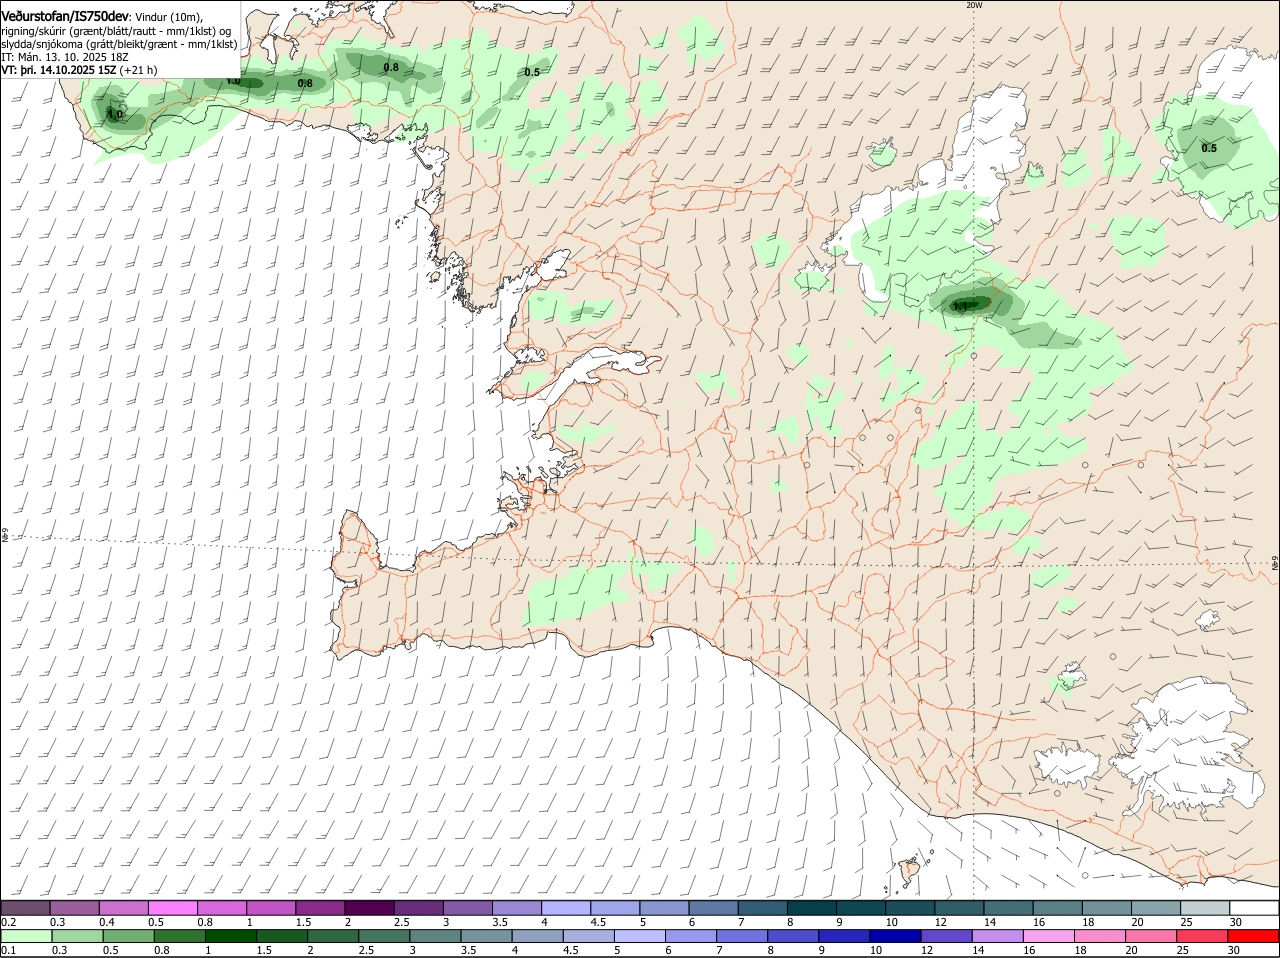Click the 'rigning/skúrir' legend description line
This screenshot has height=958, width=1280.
click(116, 31)
